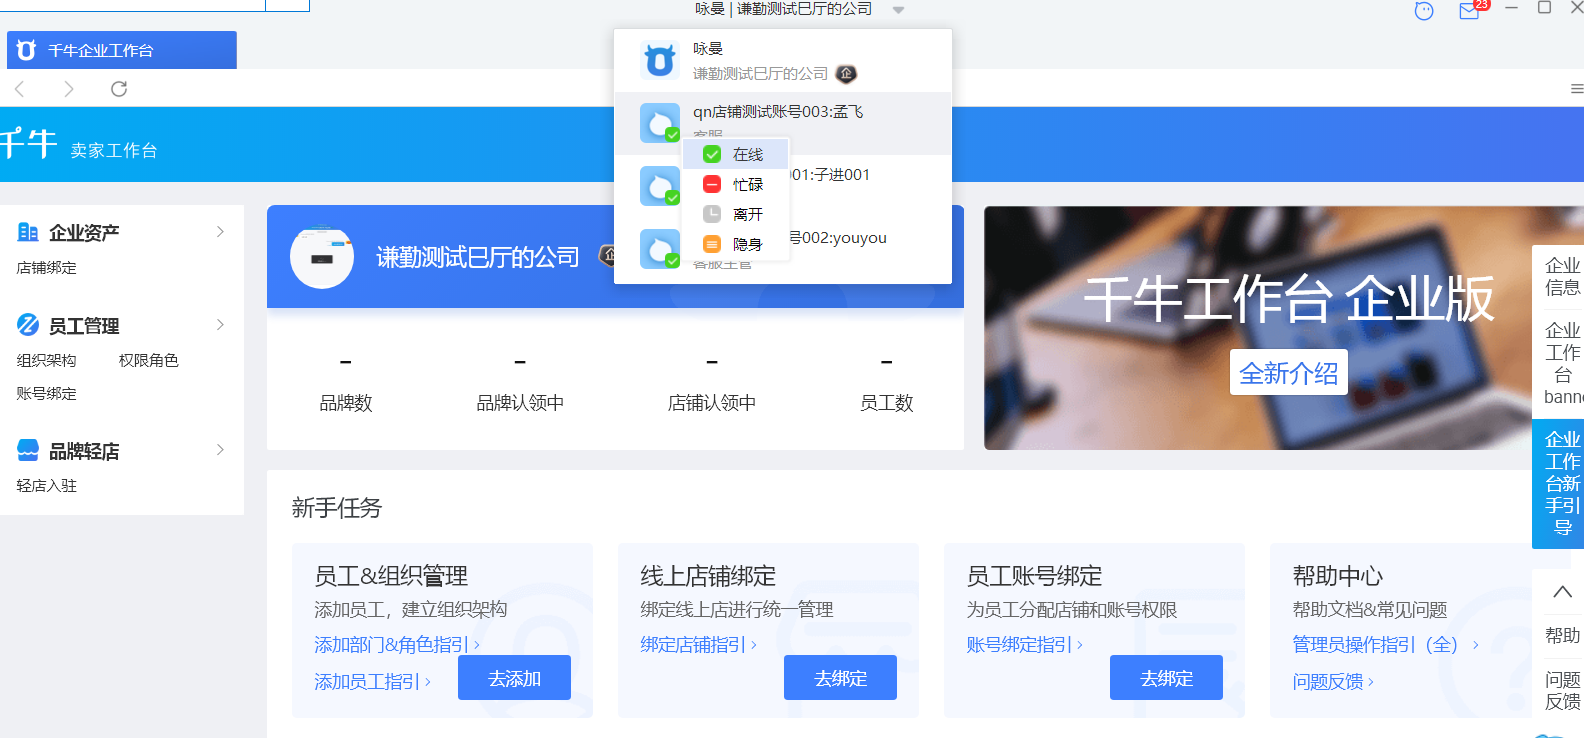1584x738 pixels.
Task: Click the scroll-to-top up arrow
Action: pos(1562,592)
